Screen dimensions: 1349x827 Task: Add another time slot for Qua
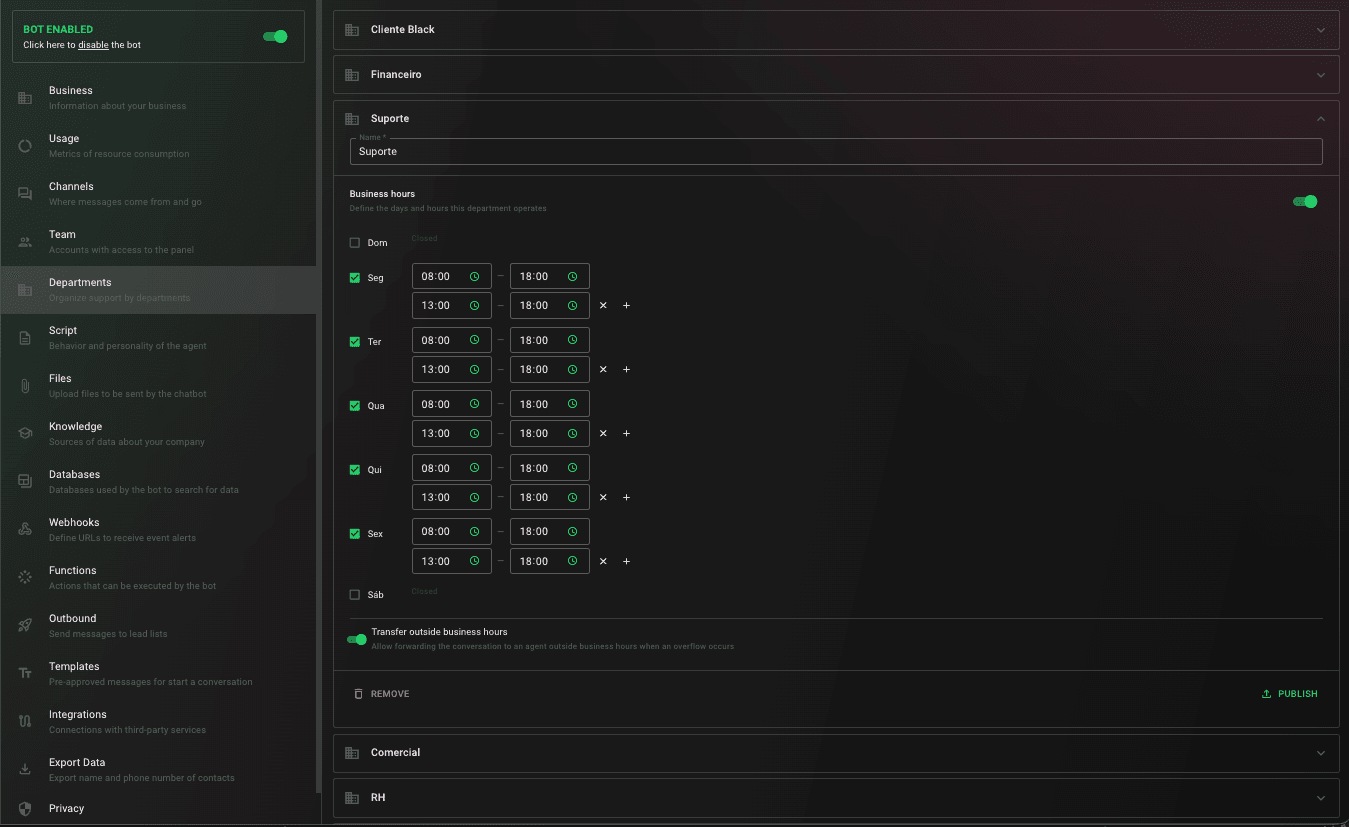click(626, 433)
